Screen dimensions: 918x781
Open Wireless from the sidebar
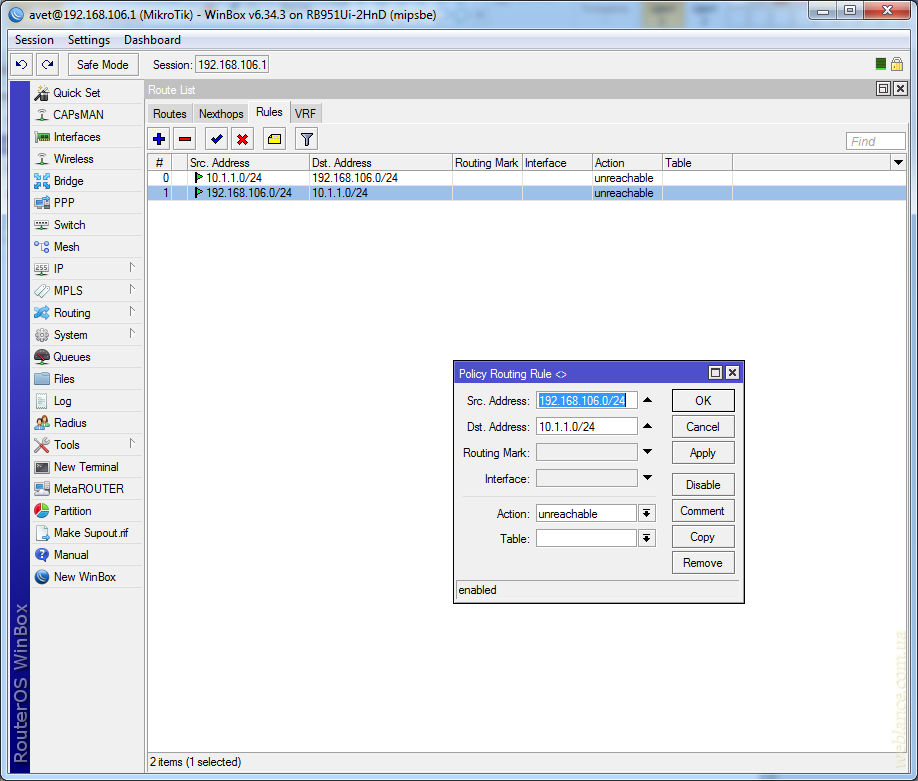pos(73,159)
